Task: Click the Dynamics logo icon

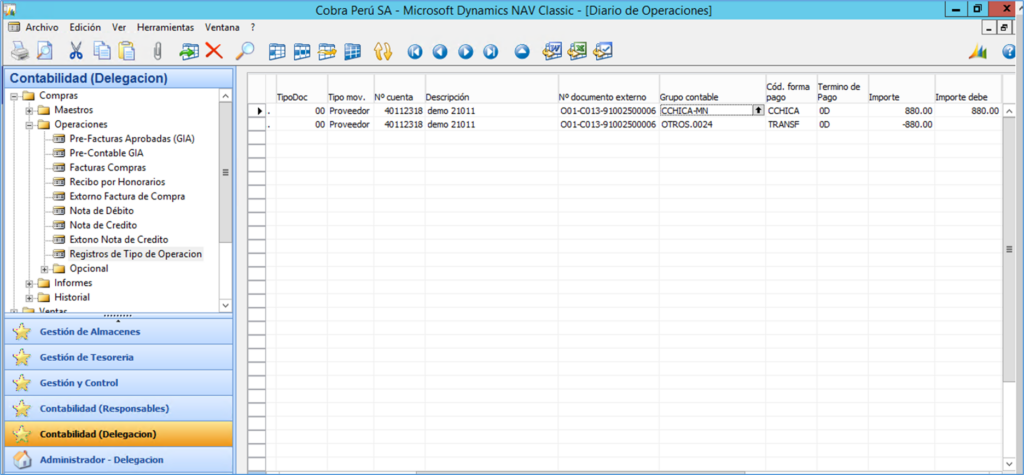Action: 978,52
